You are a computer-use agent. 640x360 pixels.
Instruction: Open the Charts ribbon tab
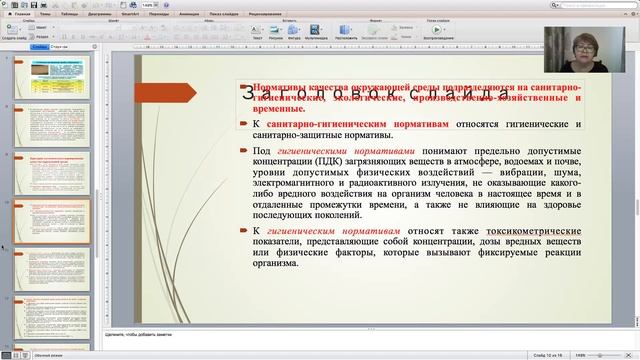click(99, 14)
